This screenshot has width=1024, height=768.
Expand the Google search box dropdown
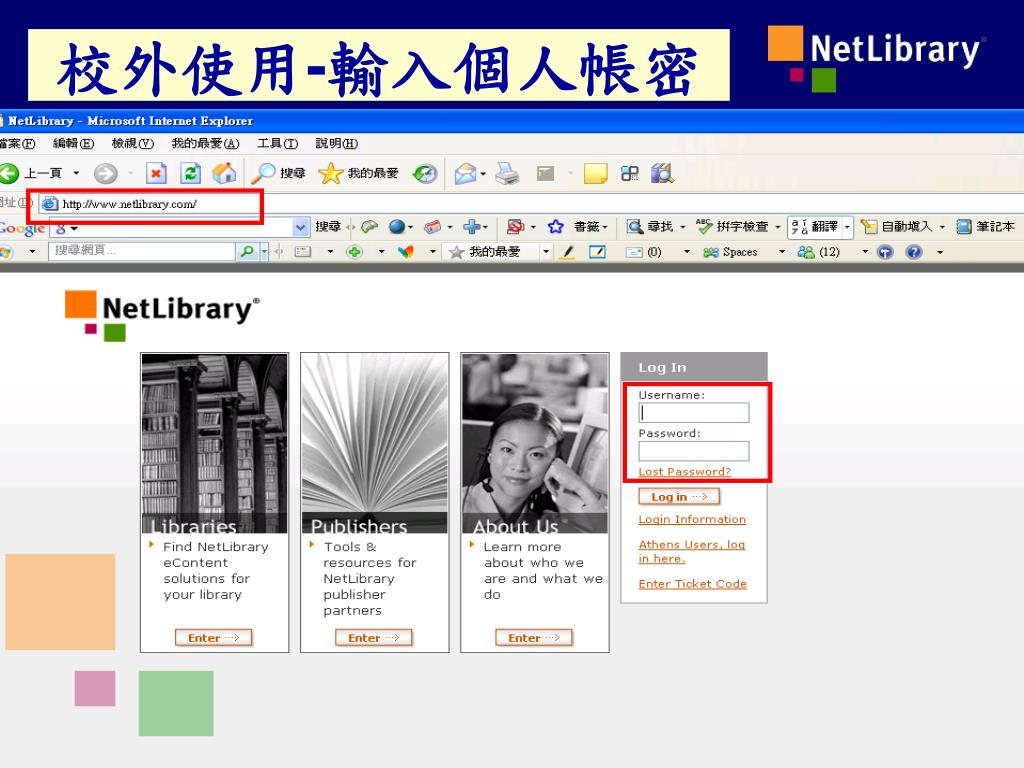(x=300, y=227)
